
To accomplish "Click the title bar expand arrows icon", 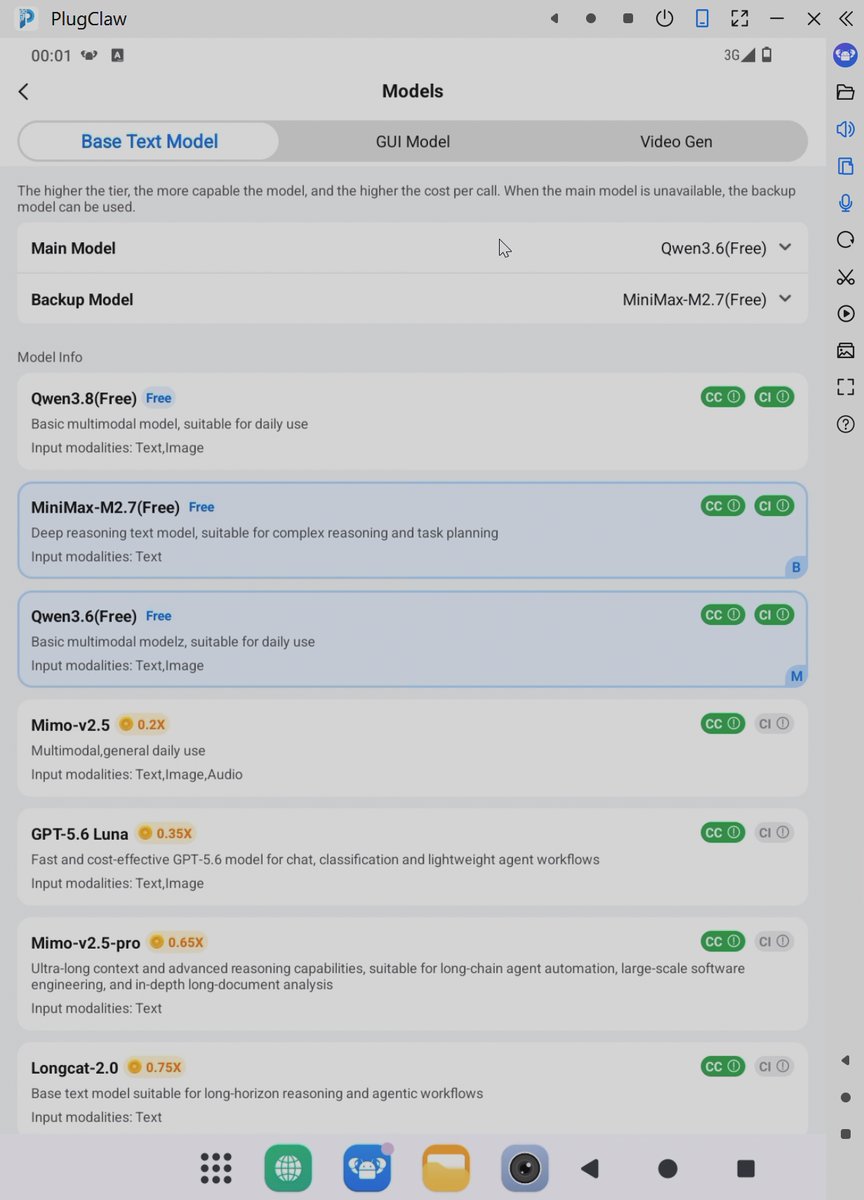I will [x=739, y=18].
